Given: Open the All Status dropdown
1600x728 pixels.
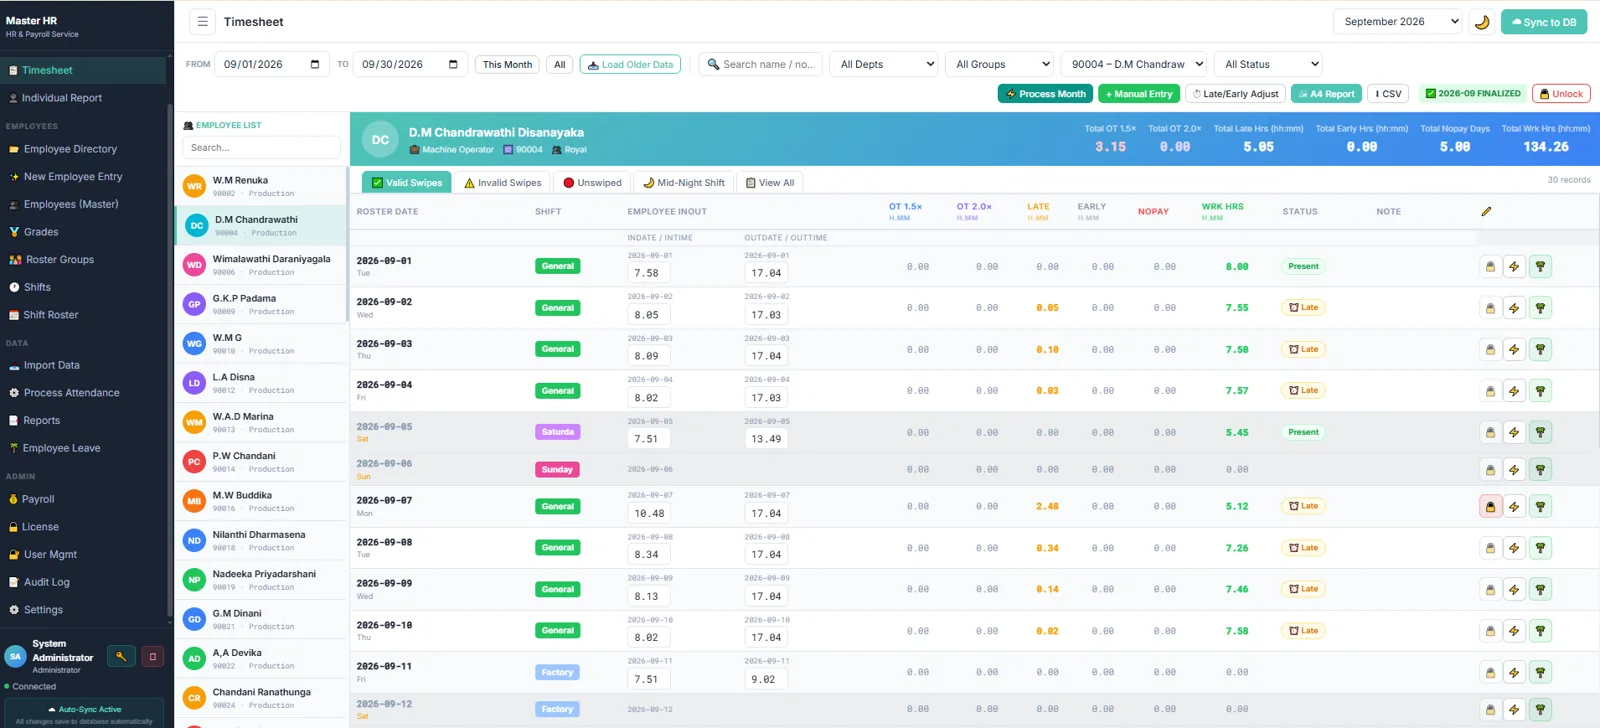Looking at the screenshot, I should [x=1269, y=64].
